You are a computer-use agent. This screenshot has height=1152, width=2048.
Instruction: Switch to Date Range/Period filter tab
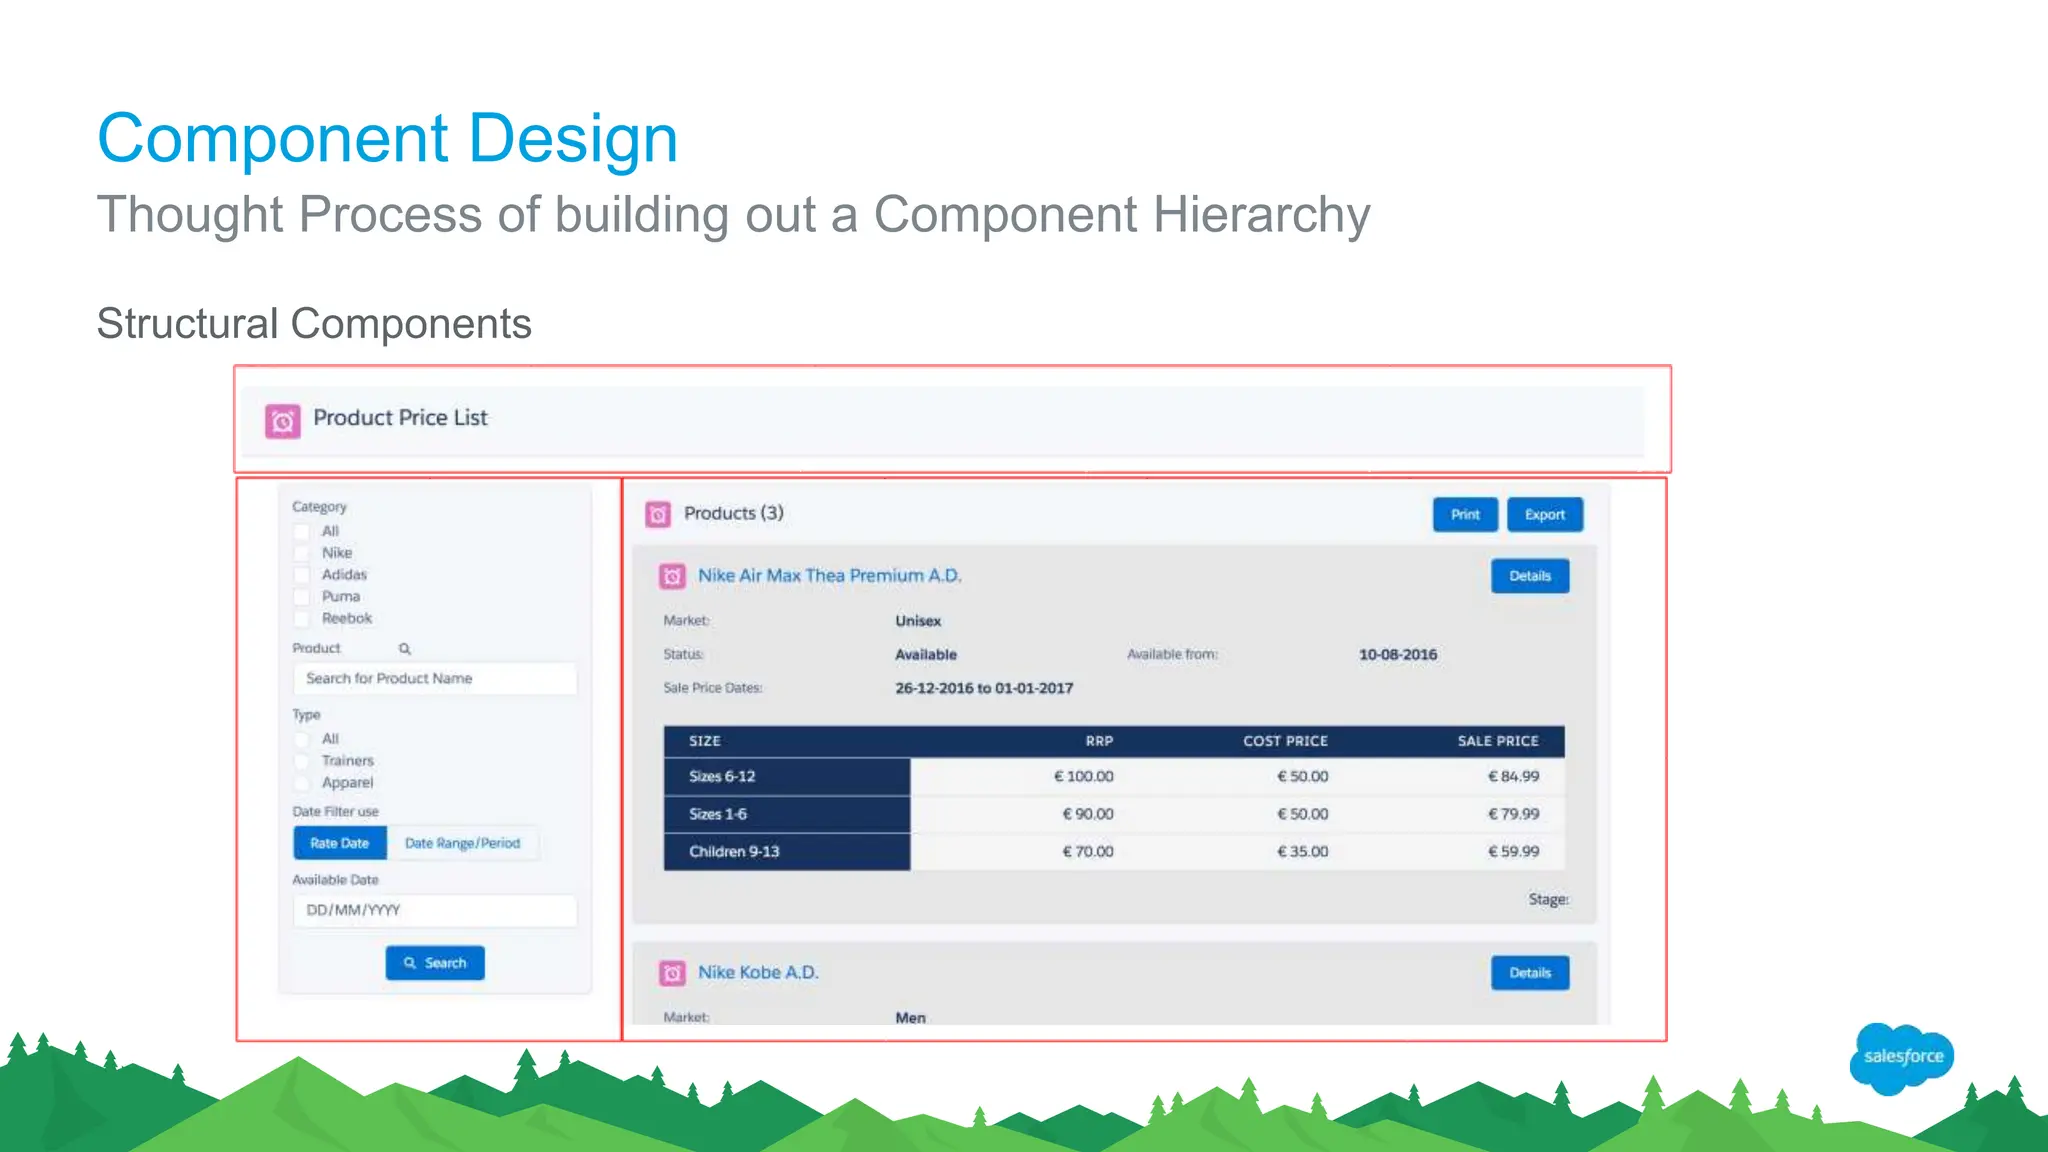(462, 843)
